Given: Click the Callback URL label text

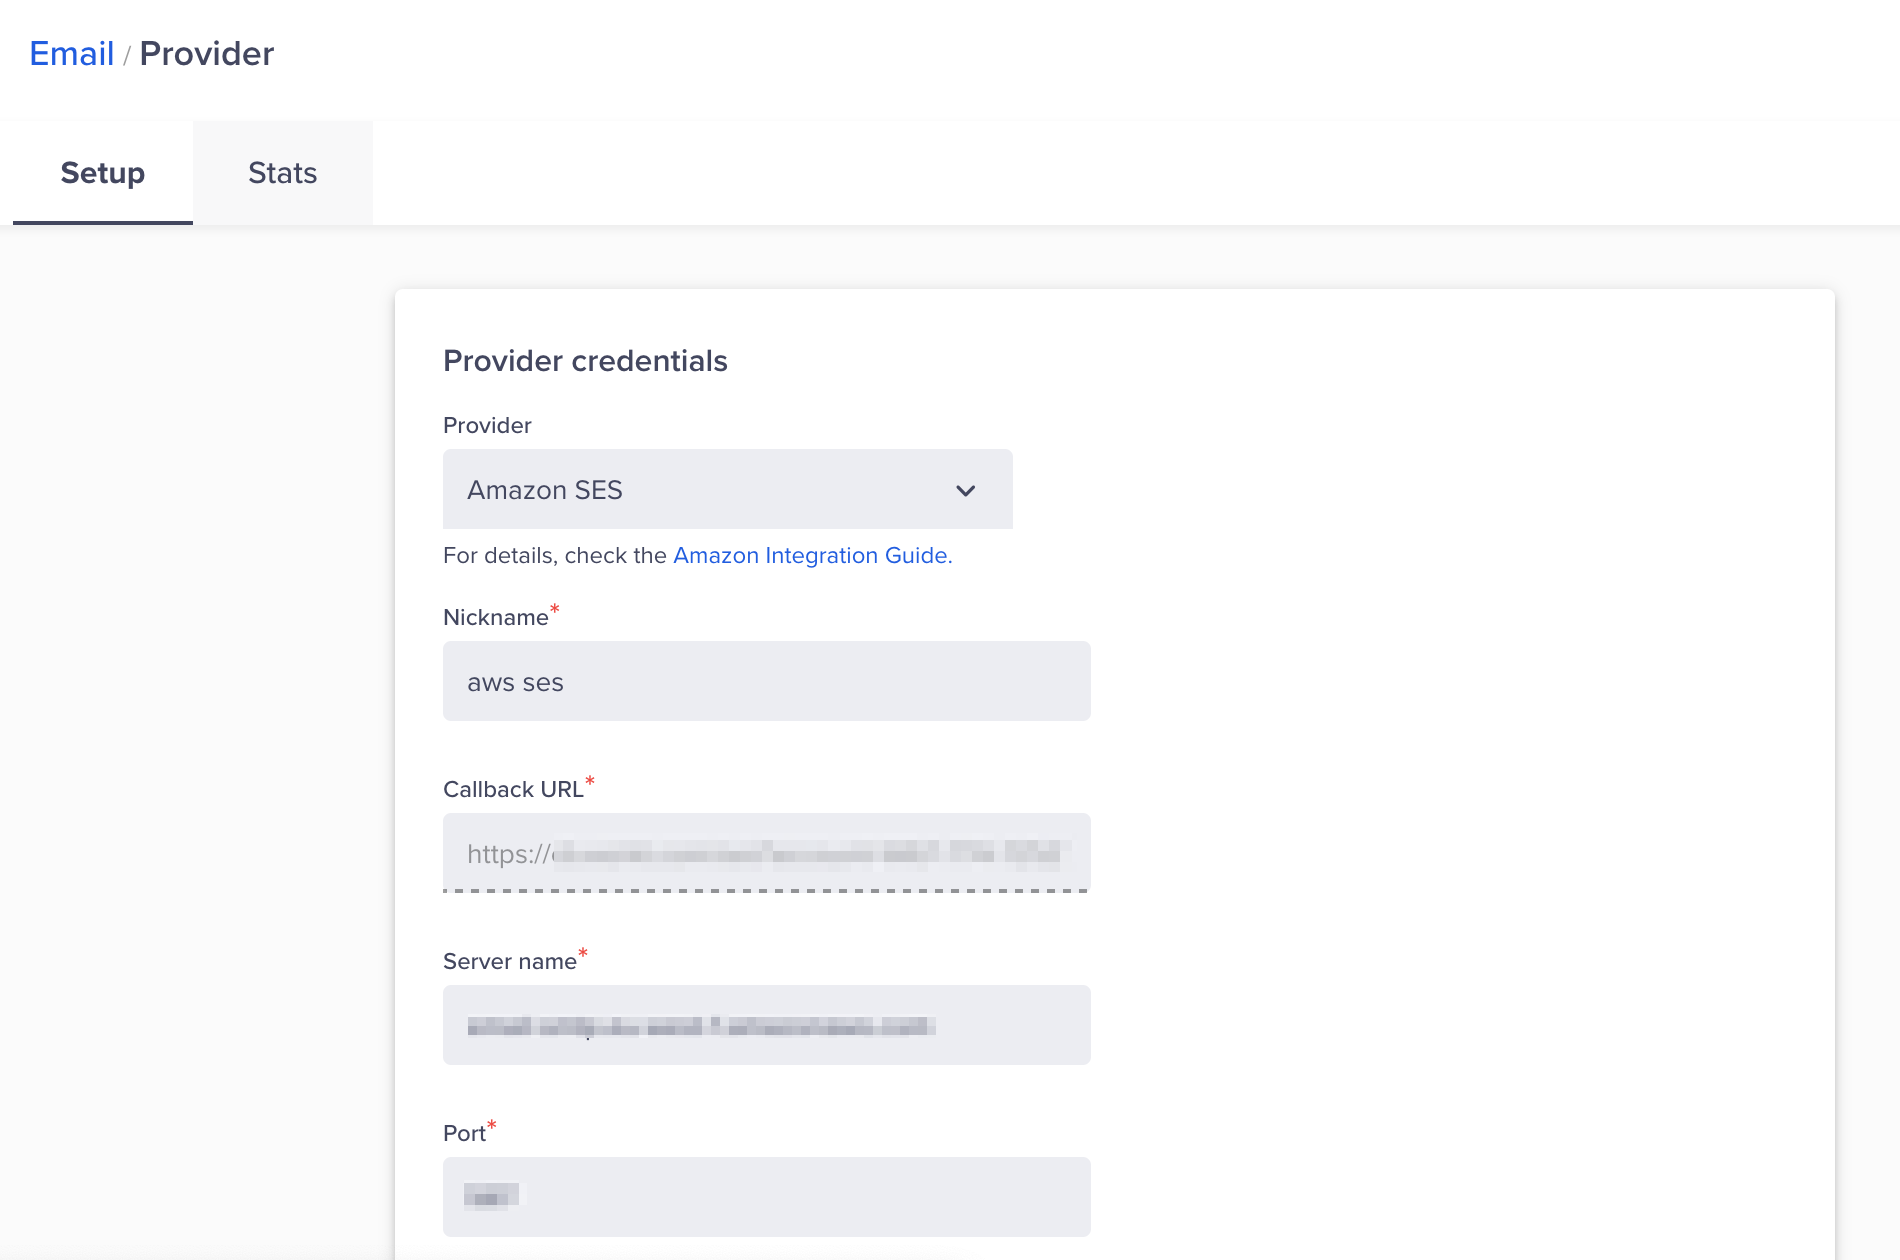Looking at the screenshot, I should (513, 790).
